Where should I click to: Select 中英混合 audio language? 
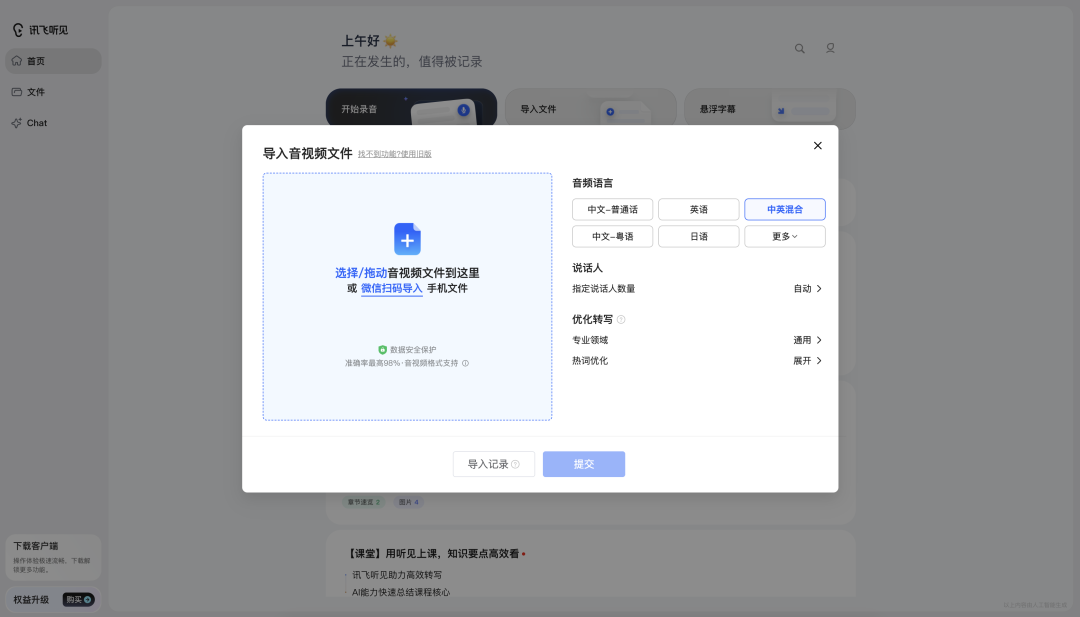click(x=785, y=209)
